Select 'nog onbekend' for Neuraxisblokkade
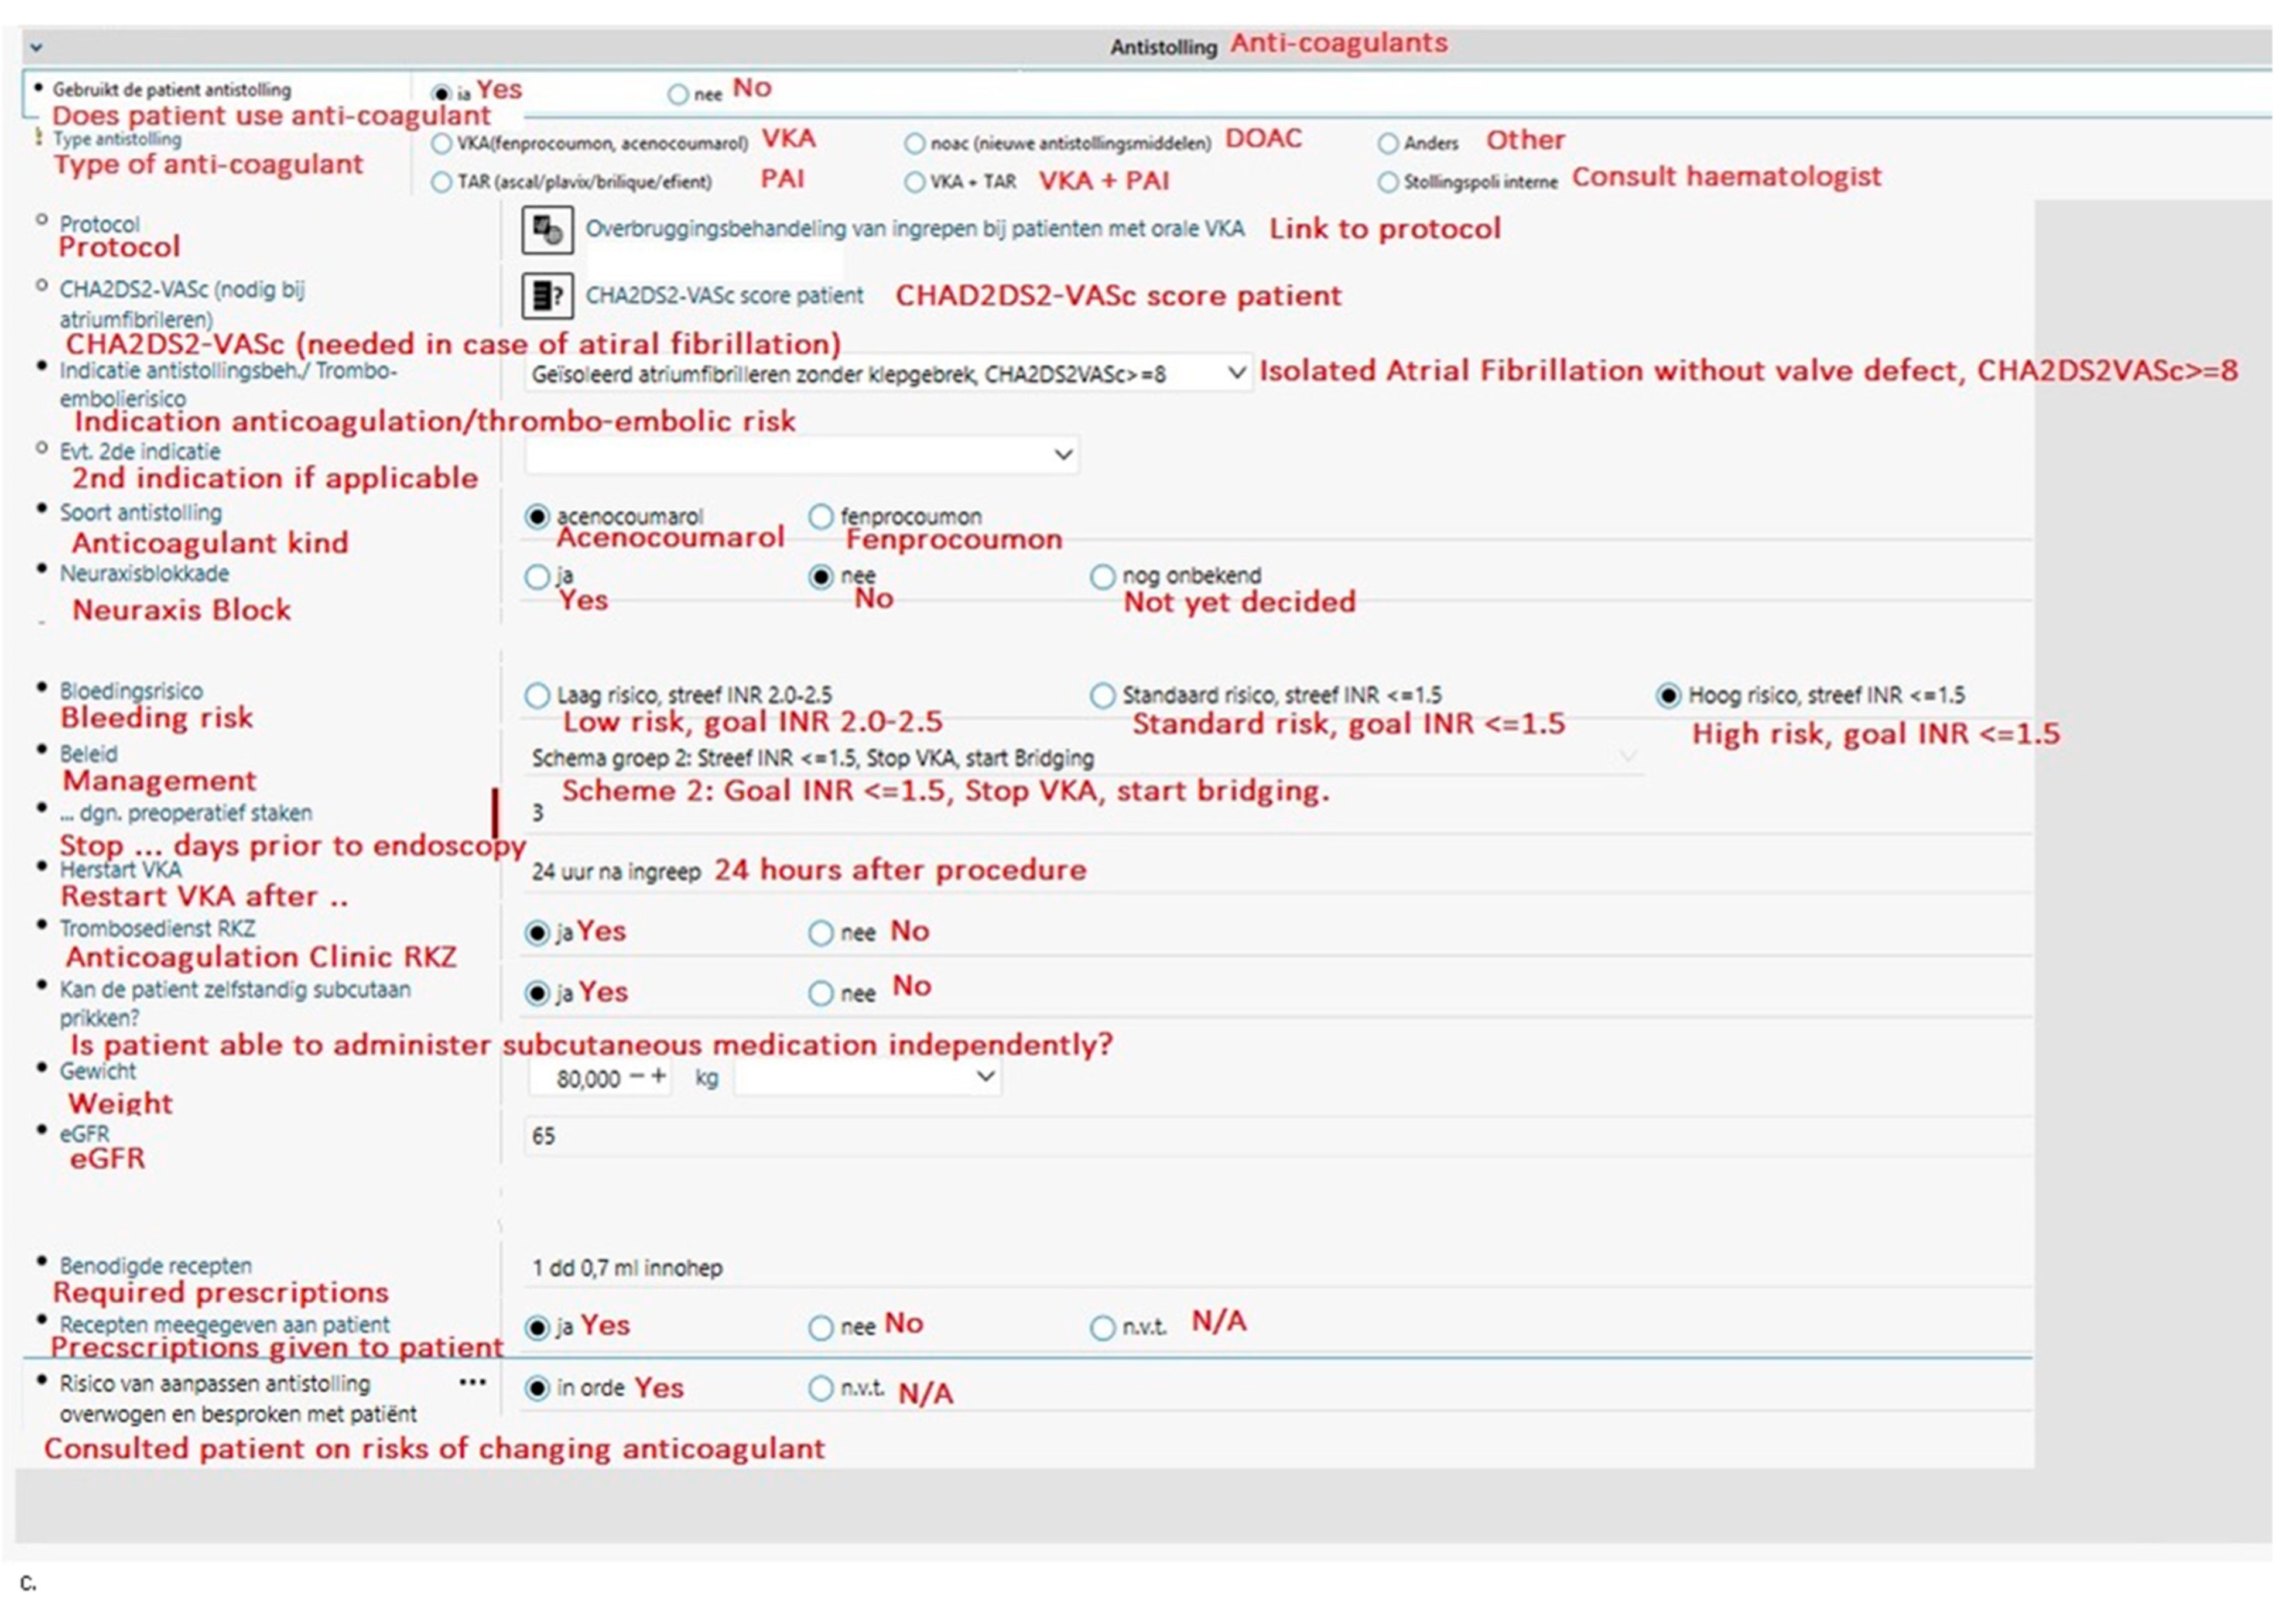 1102,577
